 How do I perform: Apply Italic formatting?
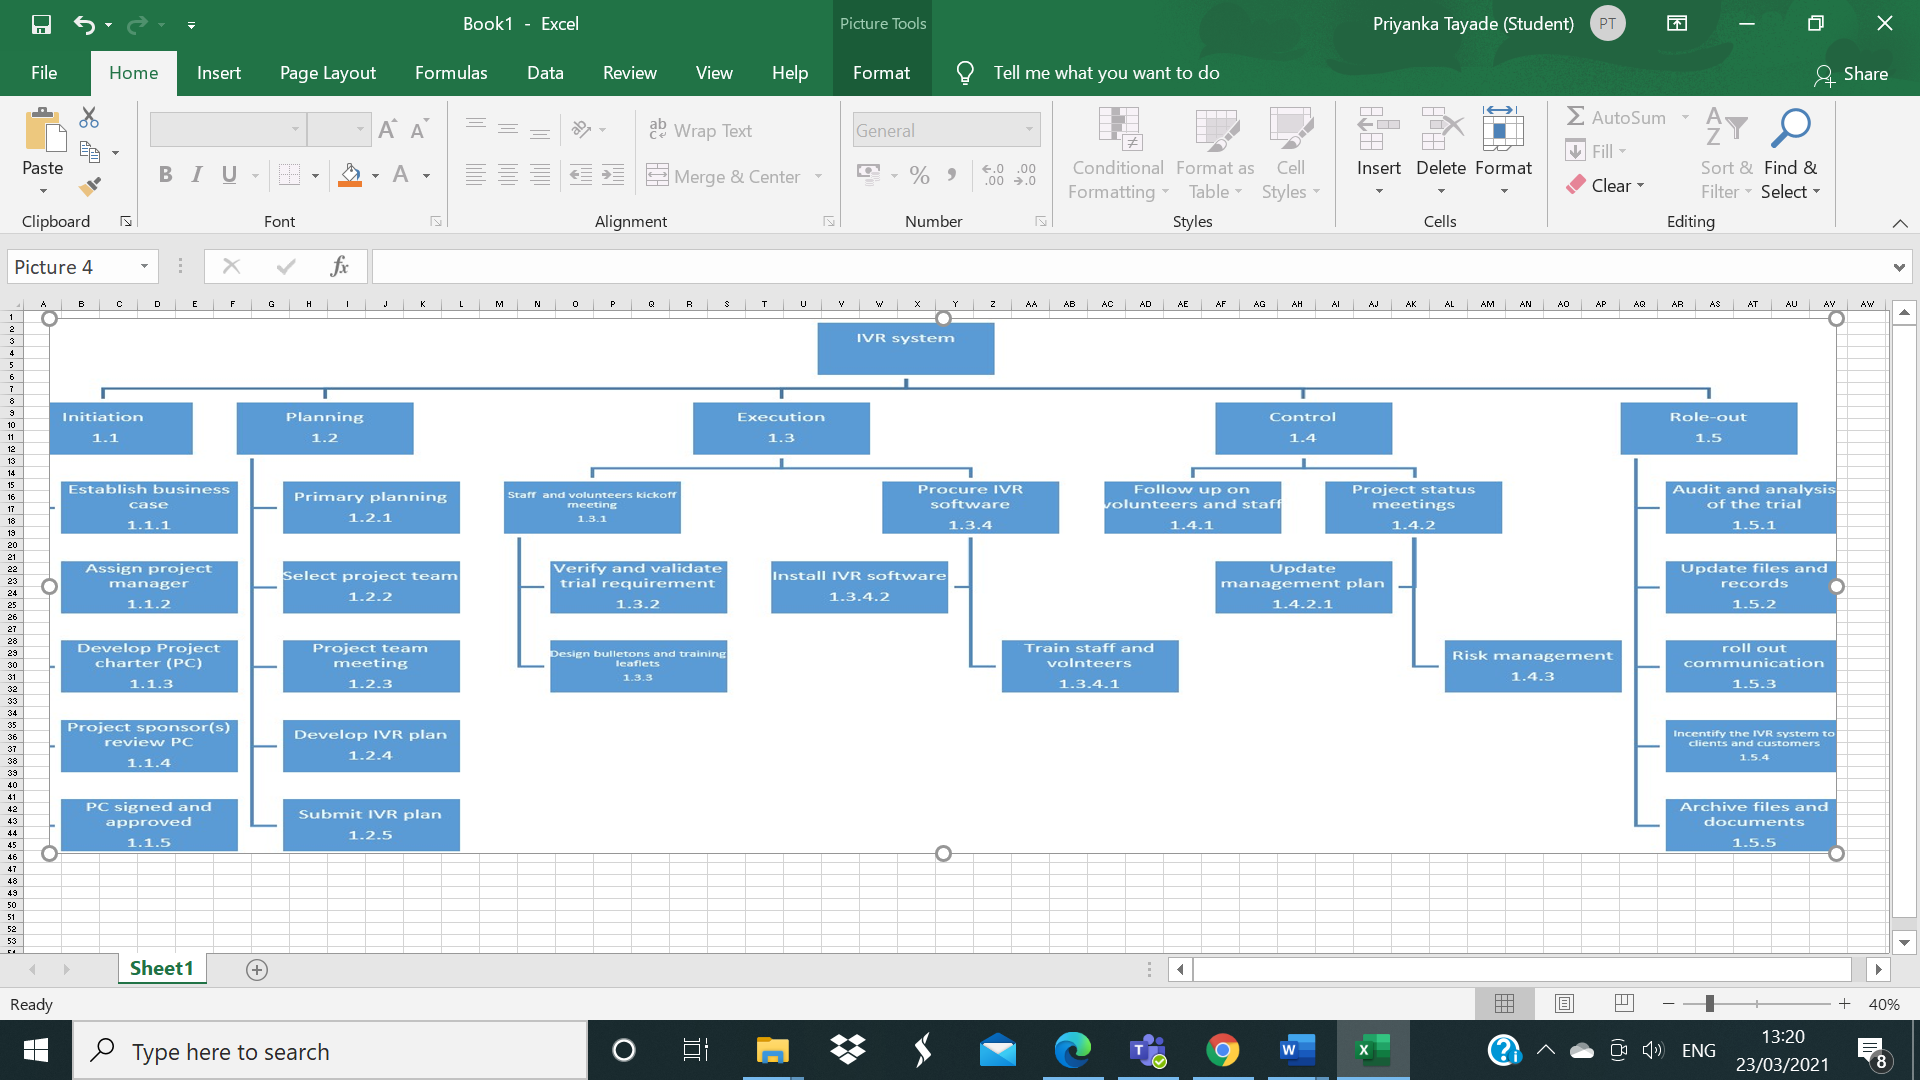[196, 174]
